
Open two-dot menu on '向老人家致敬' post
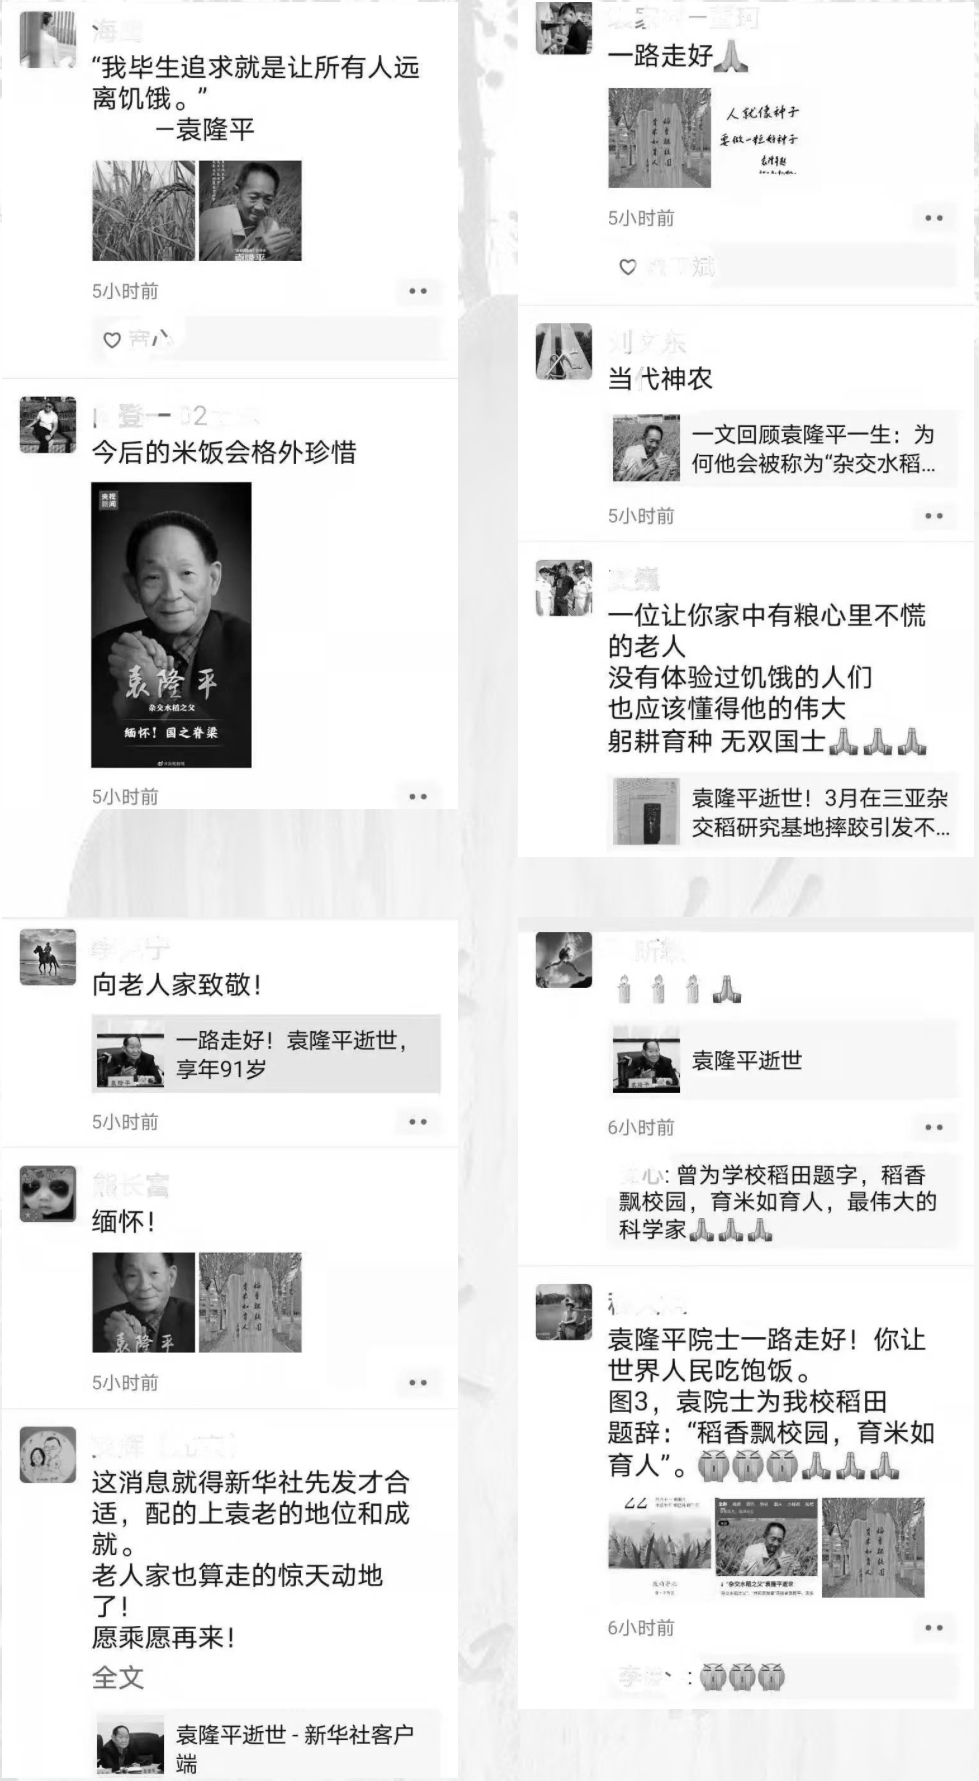coord(418,1122)
